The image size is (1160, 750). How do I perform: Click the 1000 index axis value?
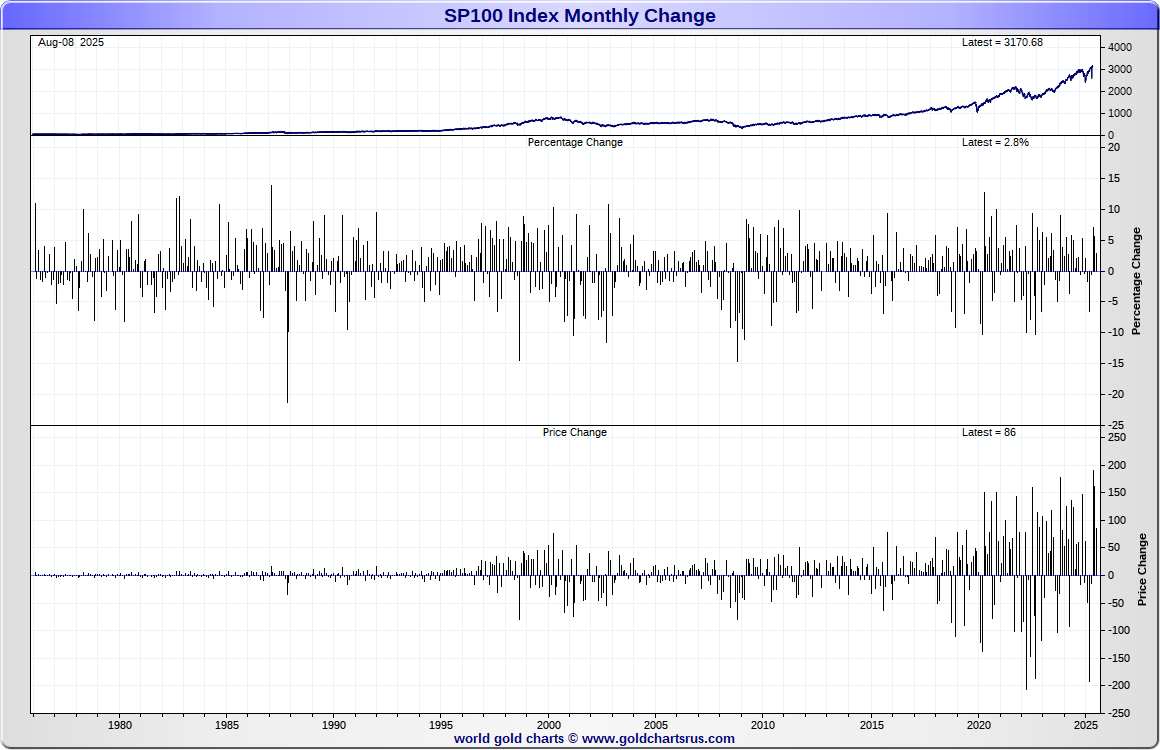[x=1120, y=114]
